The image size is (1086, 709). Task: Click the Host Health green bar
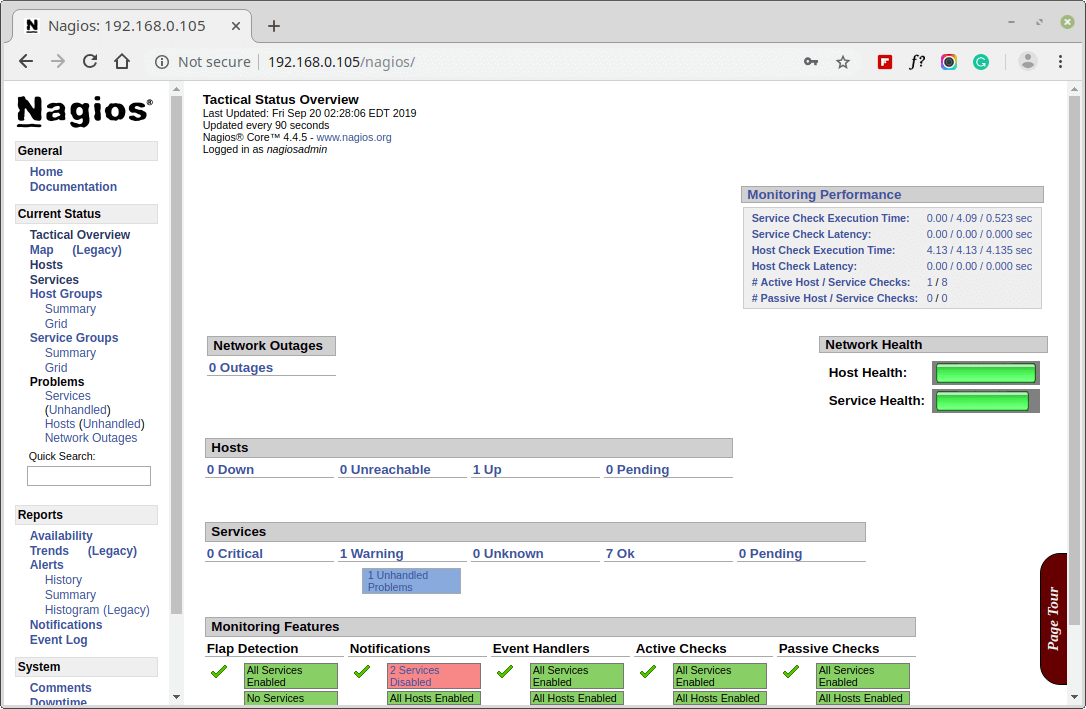[x=985, y=373]
